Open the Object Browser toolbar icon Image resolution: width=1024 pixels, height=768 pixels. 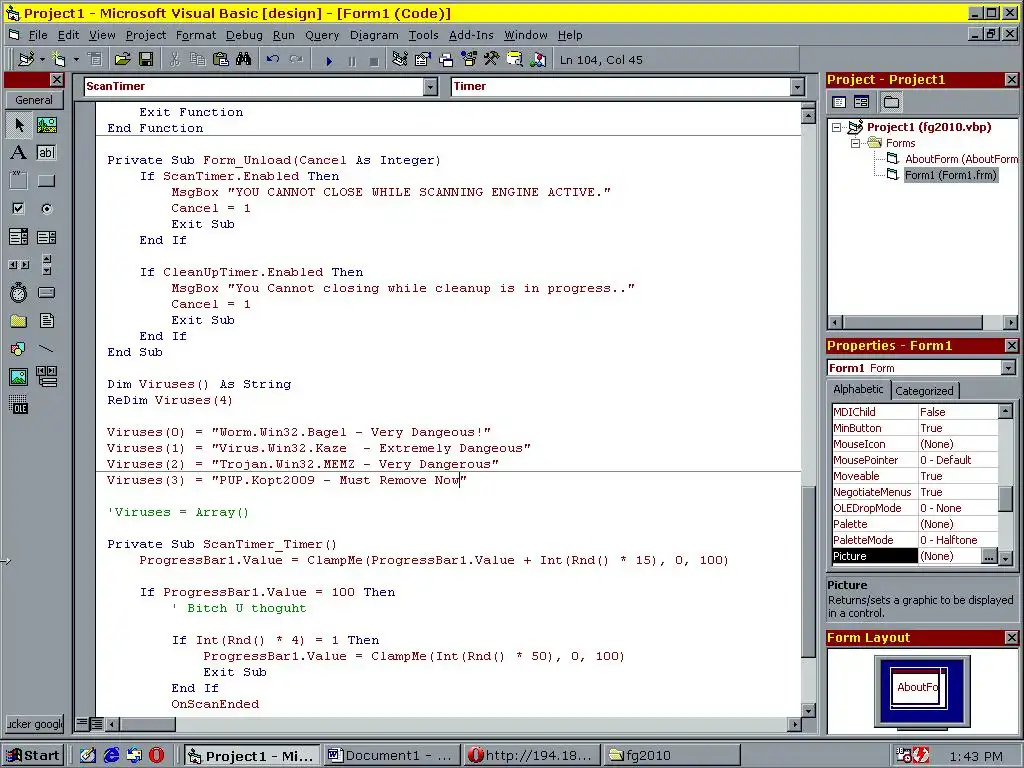pyautogui.click(x=468, y=60)
